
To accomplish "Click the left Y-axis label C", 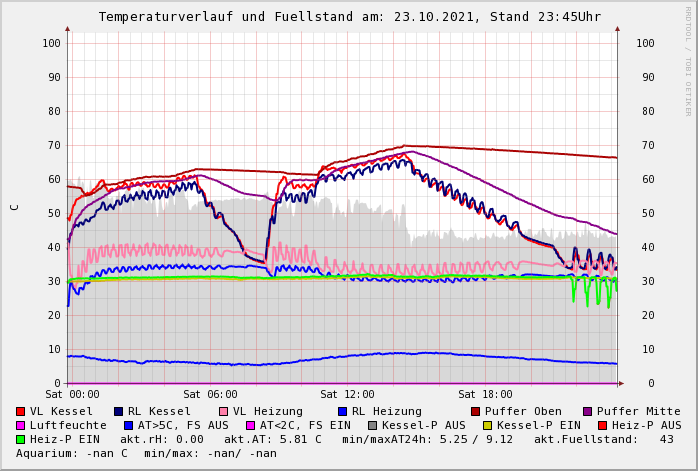I will (x=14, y=207).
